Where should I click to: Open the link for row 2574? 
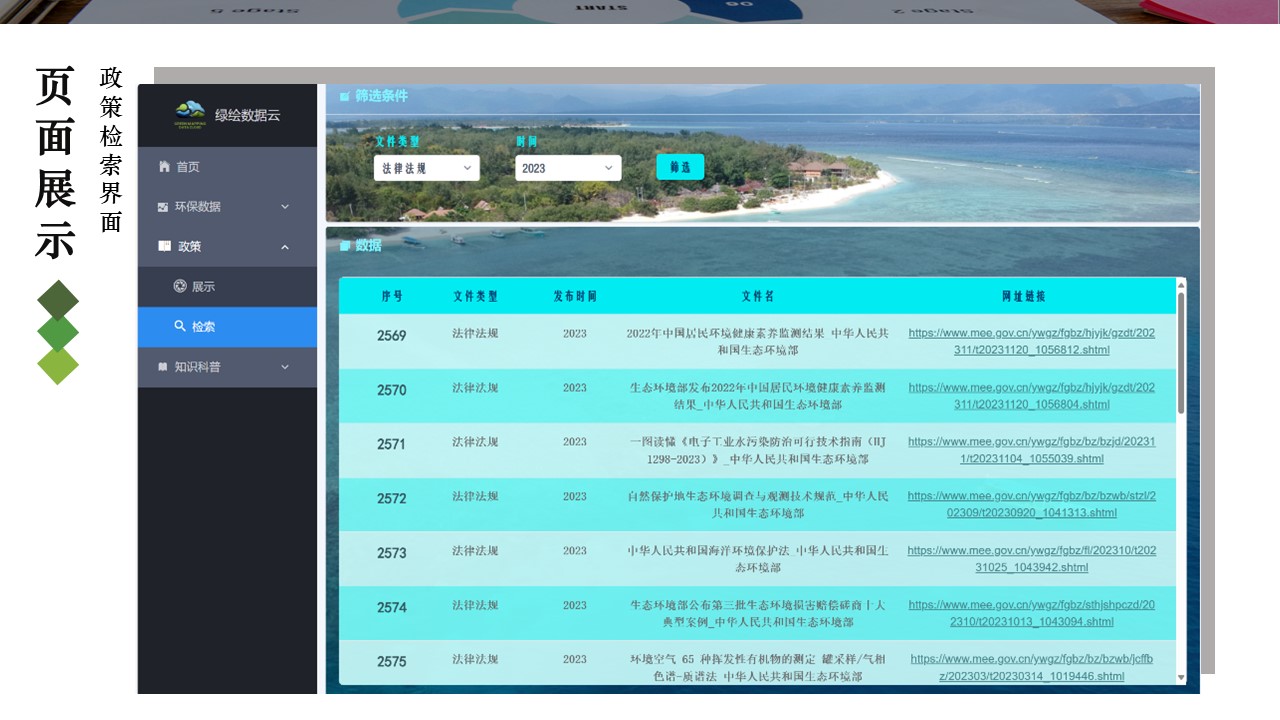(1032, 613)
